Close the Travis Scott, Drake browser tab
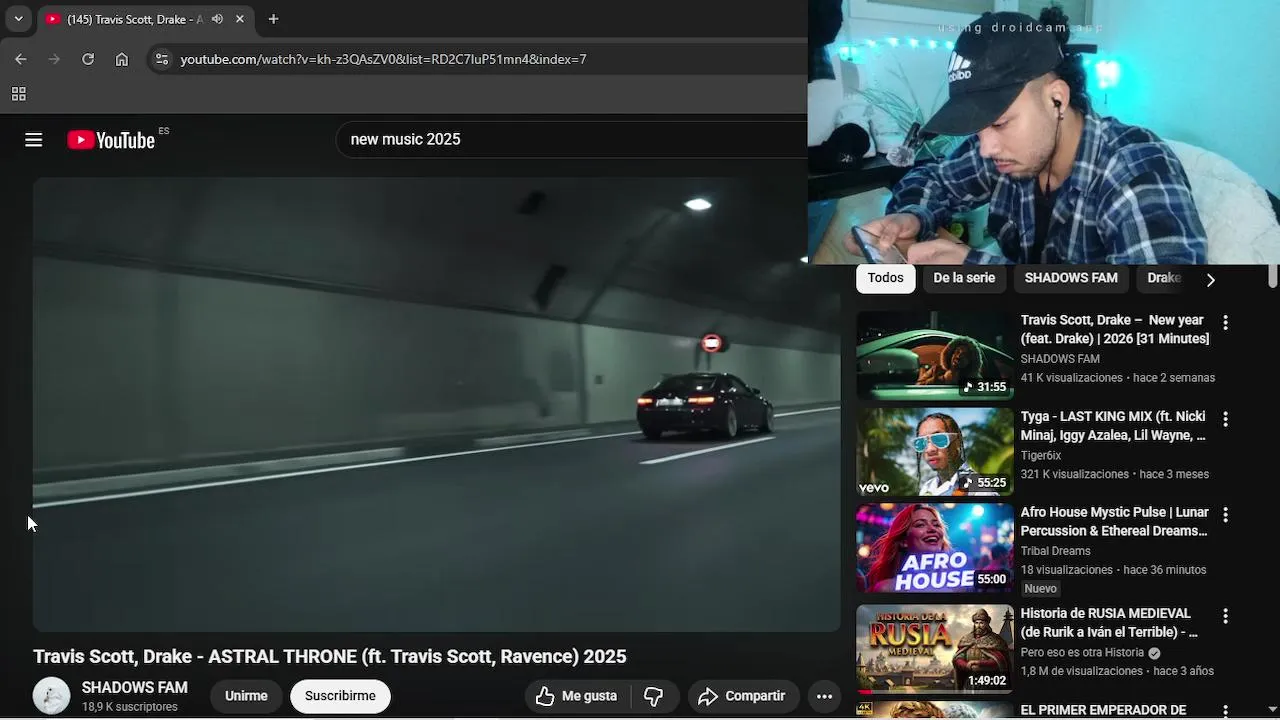1280x720 pixels. click(x=240, y=19)
